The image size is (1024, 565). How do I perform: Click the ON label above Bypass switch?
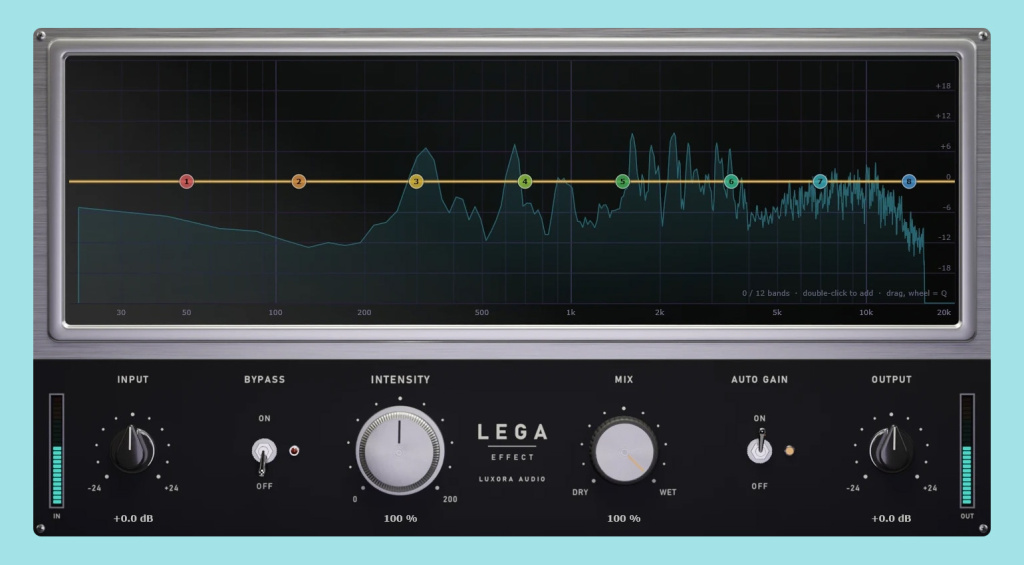pyautogui.click(x=264, y=419)
